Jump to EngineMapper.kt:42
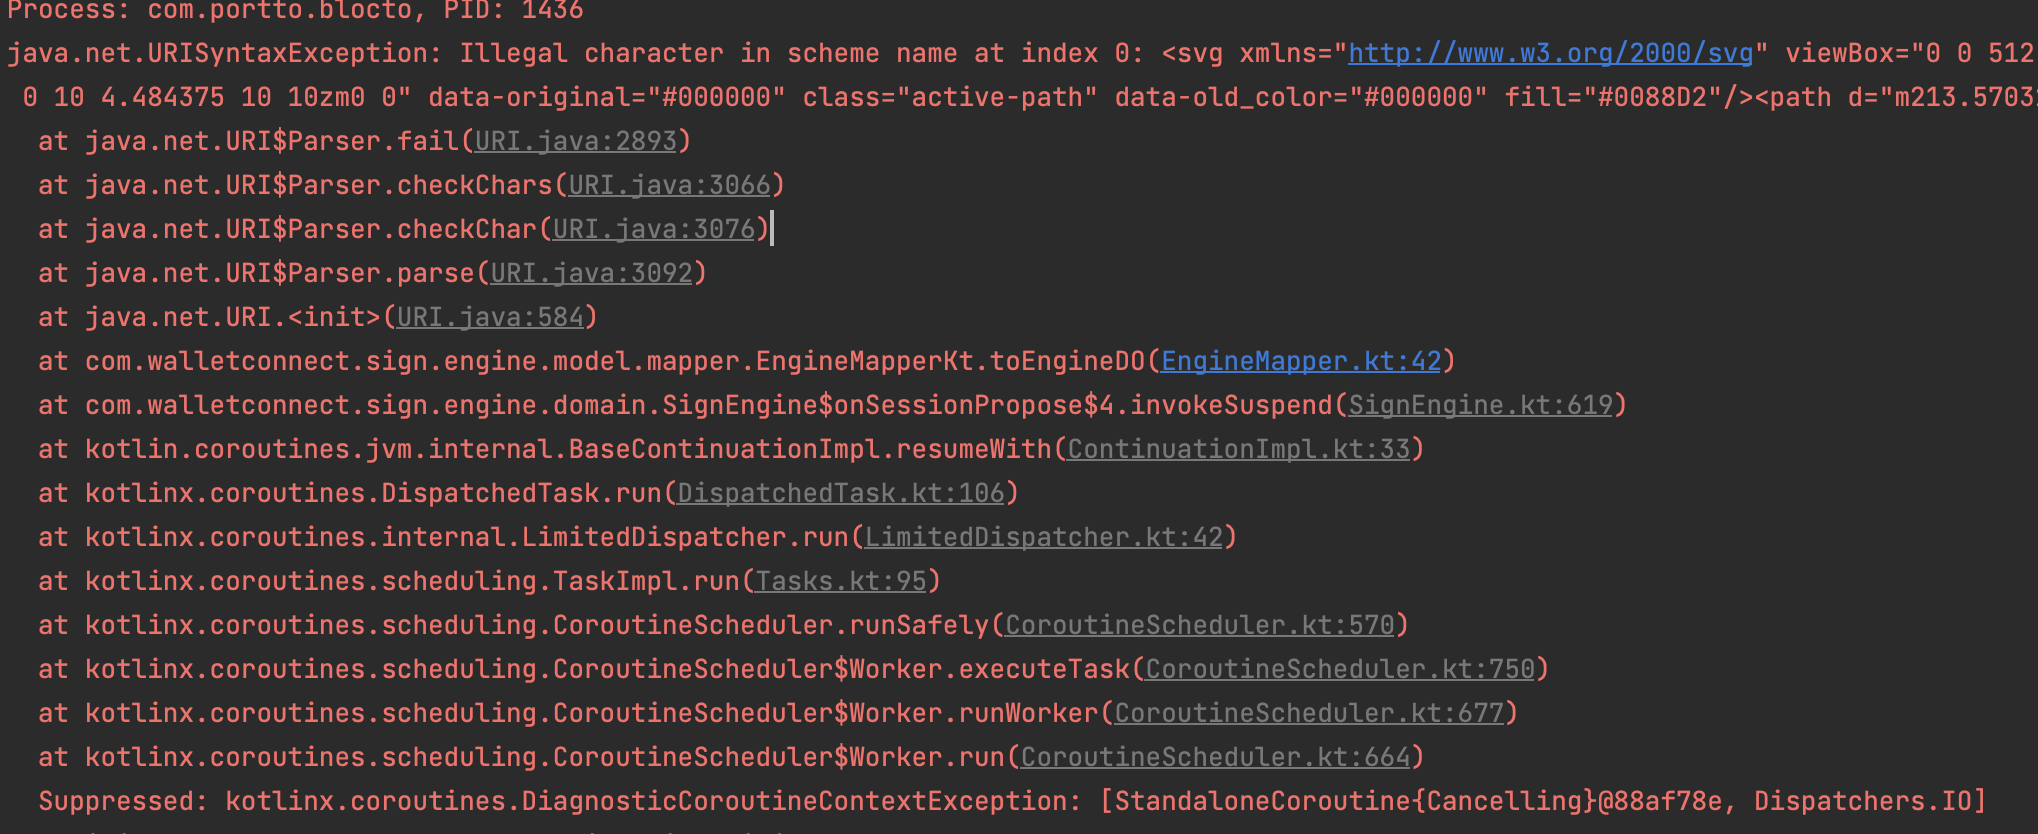Viewport: 2038px width, 834px height. (x=1301, y=361)
